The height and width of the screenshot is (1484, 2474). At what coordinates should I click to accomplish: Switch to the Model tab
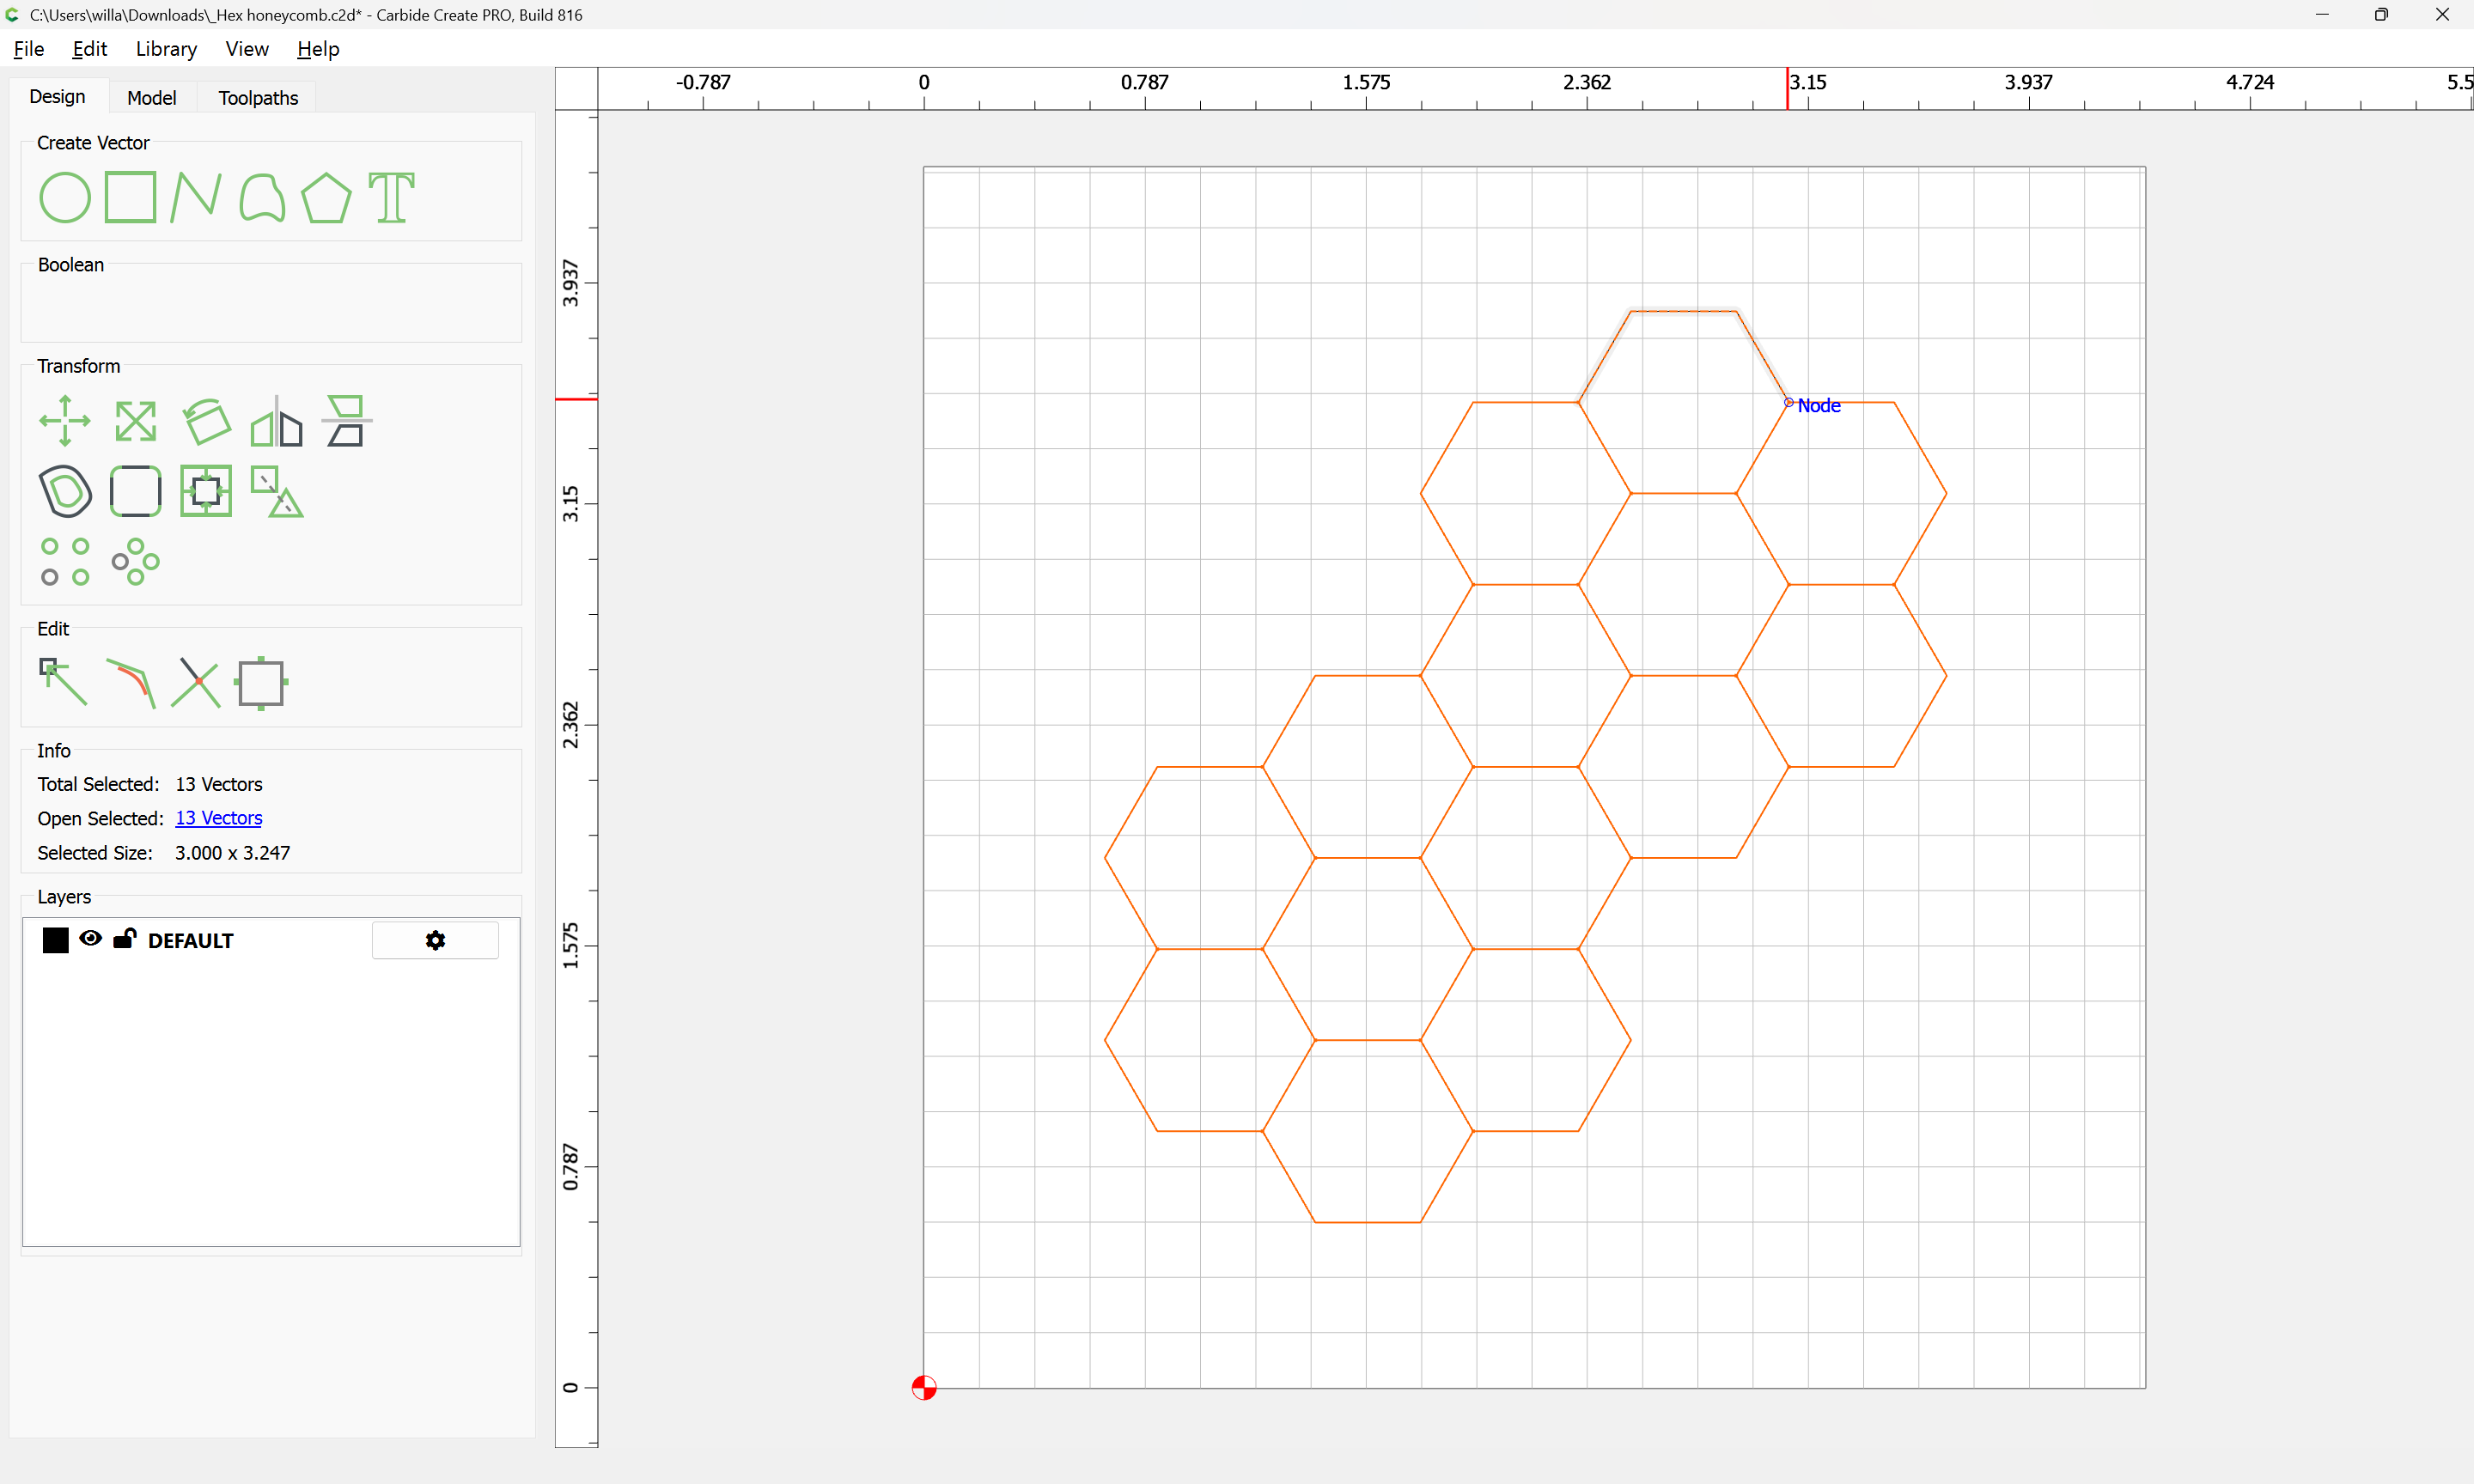tap(152, 97)
